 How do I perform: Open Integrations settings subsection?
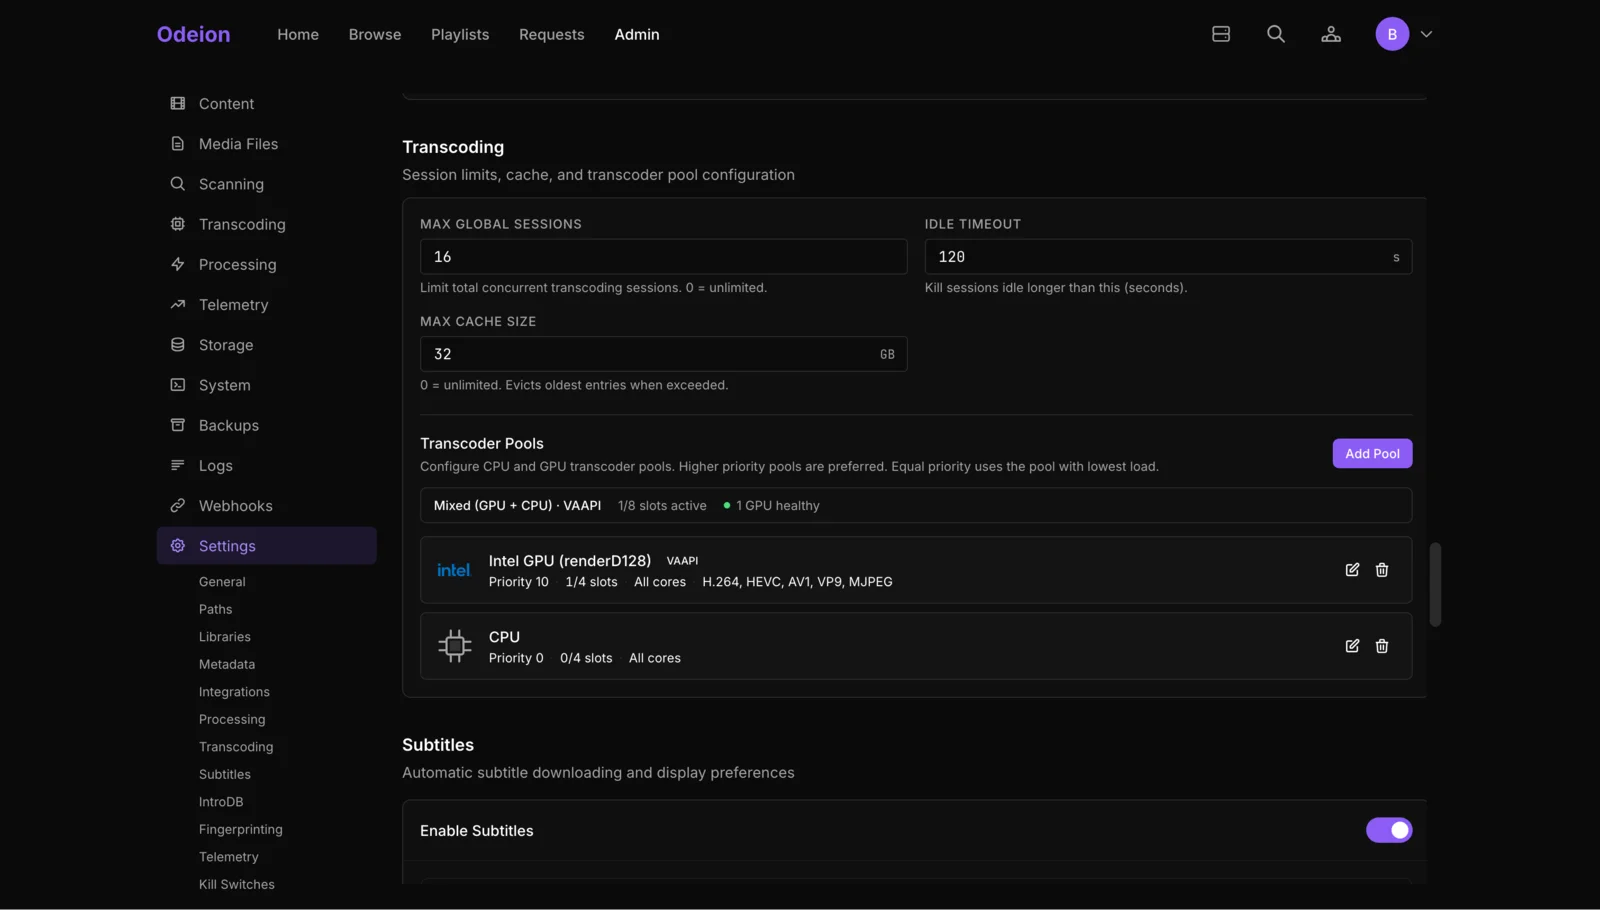[x=234, y=692]
